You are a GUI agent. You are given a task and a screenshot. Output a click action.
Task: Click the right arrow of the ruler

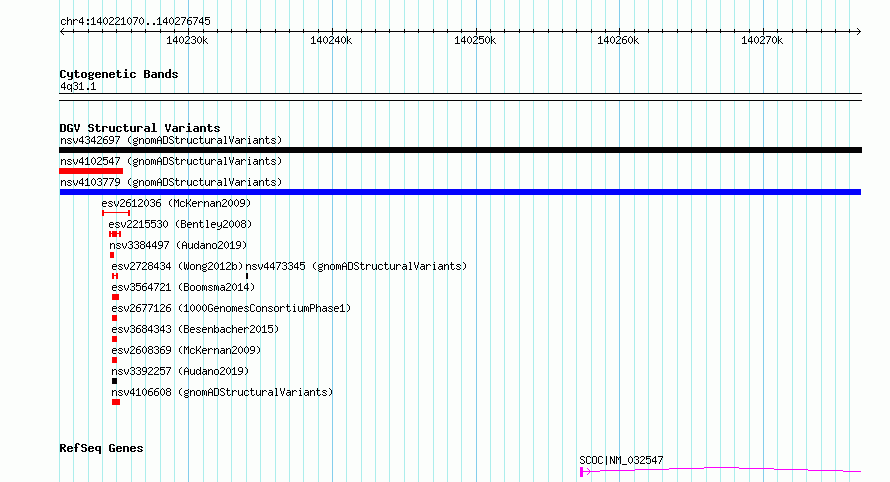(858, 32)
